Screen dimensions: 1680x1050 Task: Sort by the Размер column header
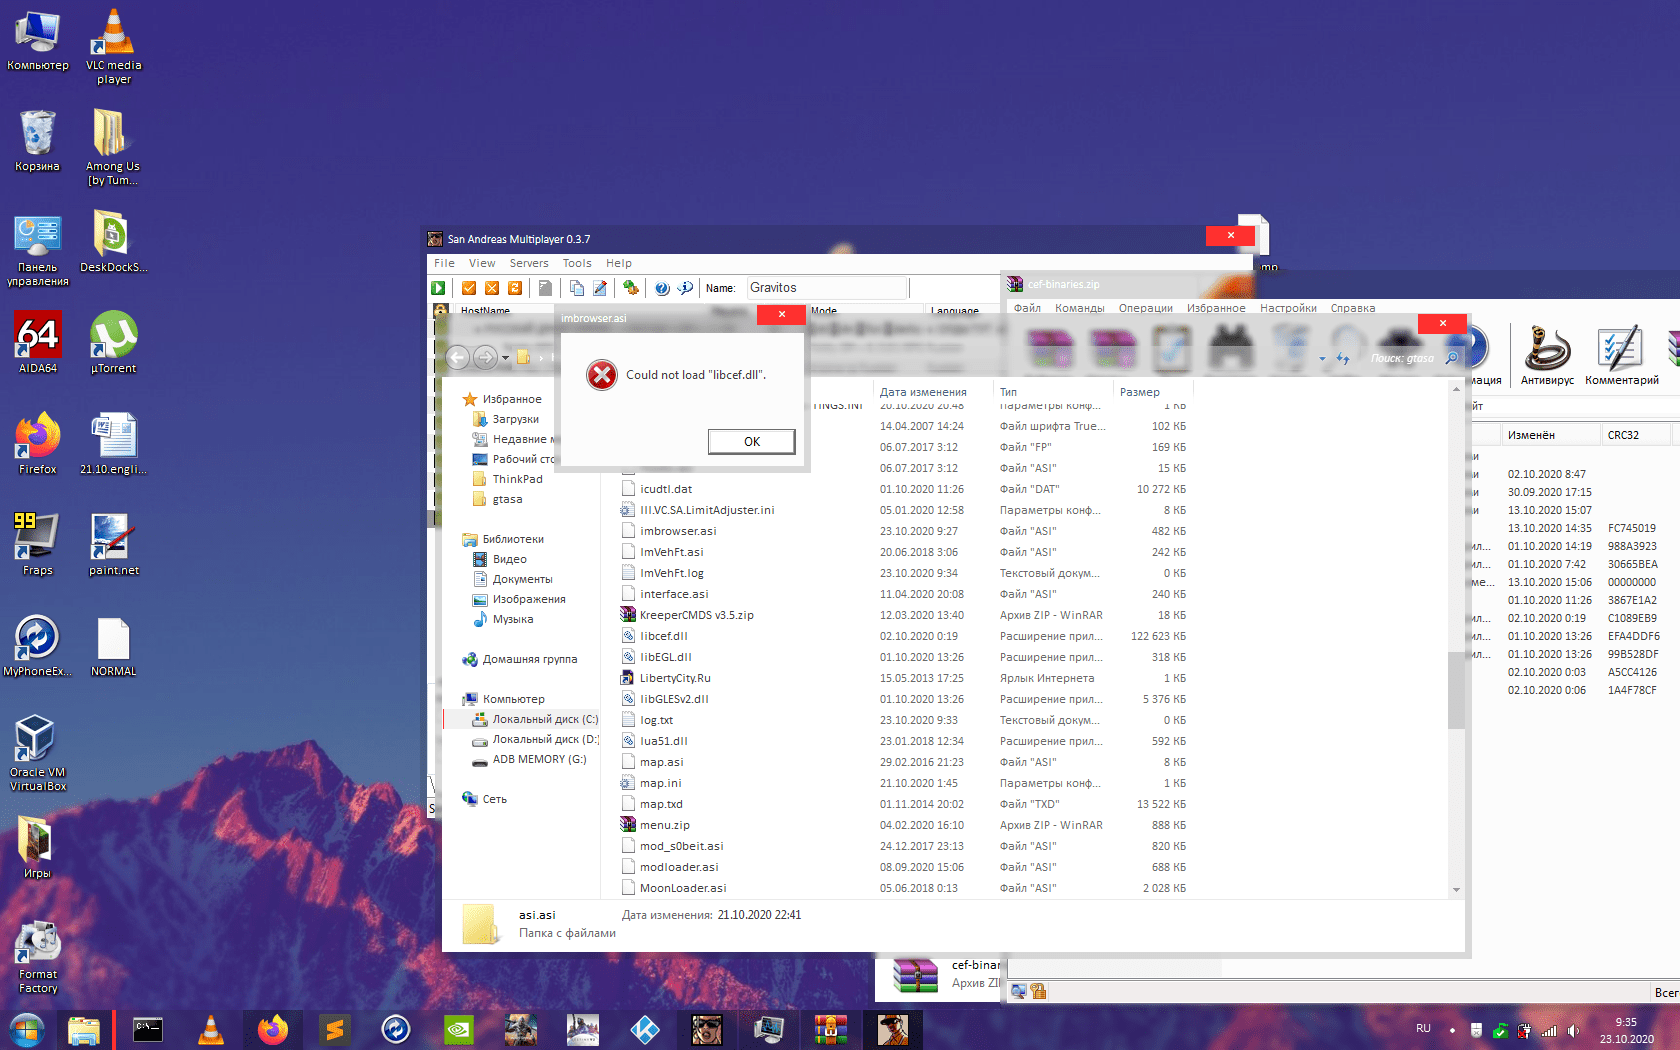pyautogui.click(x=1139, y=392)
